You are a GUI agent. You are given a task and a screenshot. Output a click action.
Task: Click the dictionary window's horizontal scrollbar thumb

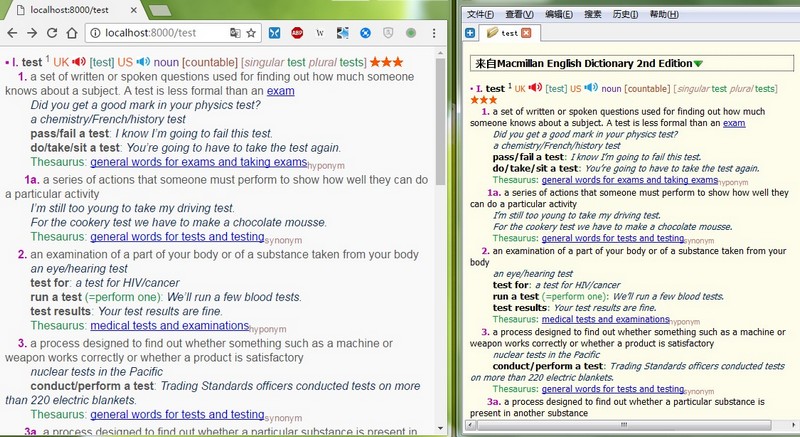pos(624,425)
